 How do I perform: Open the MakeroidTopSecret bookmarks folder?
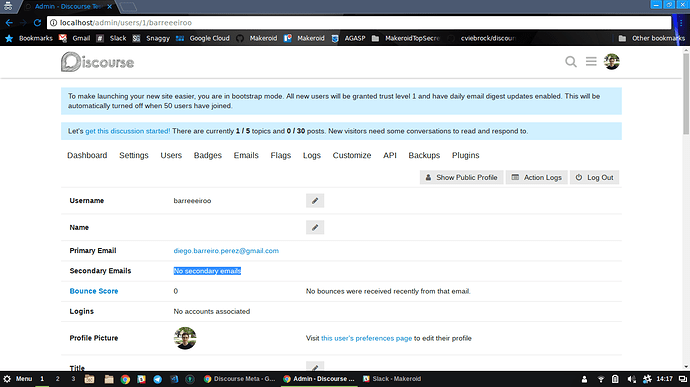coord(405,38)
